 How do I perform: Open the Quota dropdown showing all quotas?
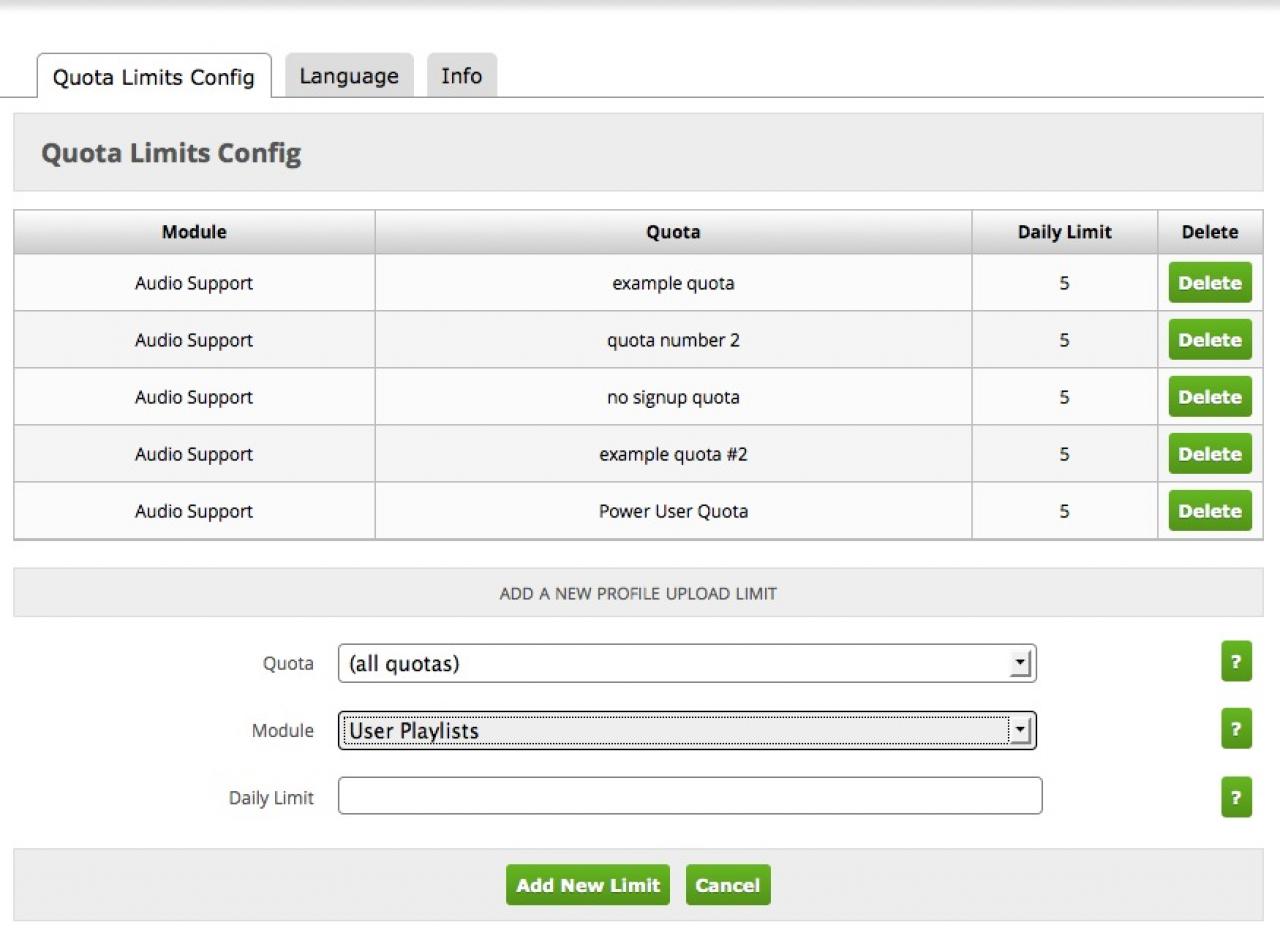click(x=687, y=663)
